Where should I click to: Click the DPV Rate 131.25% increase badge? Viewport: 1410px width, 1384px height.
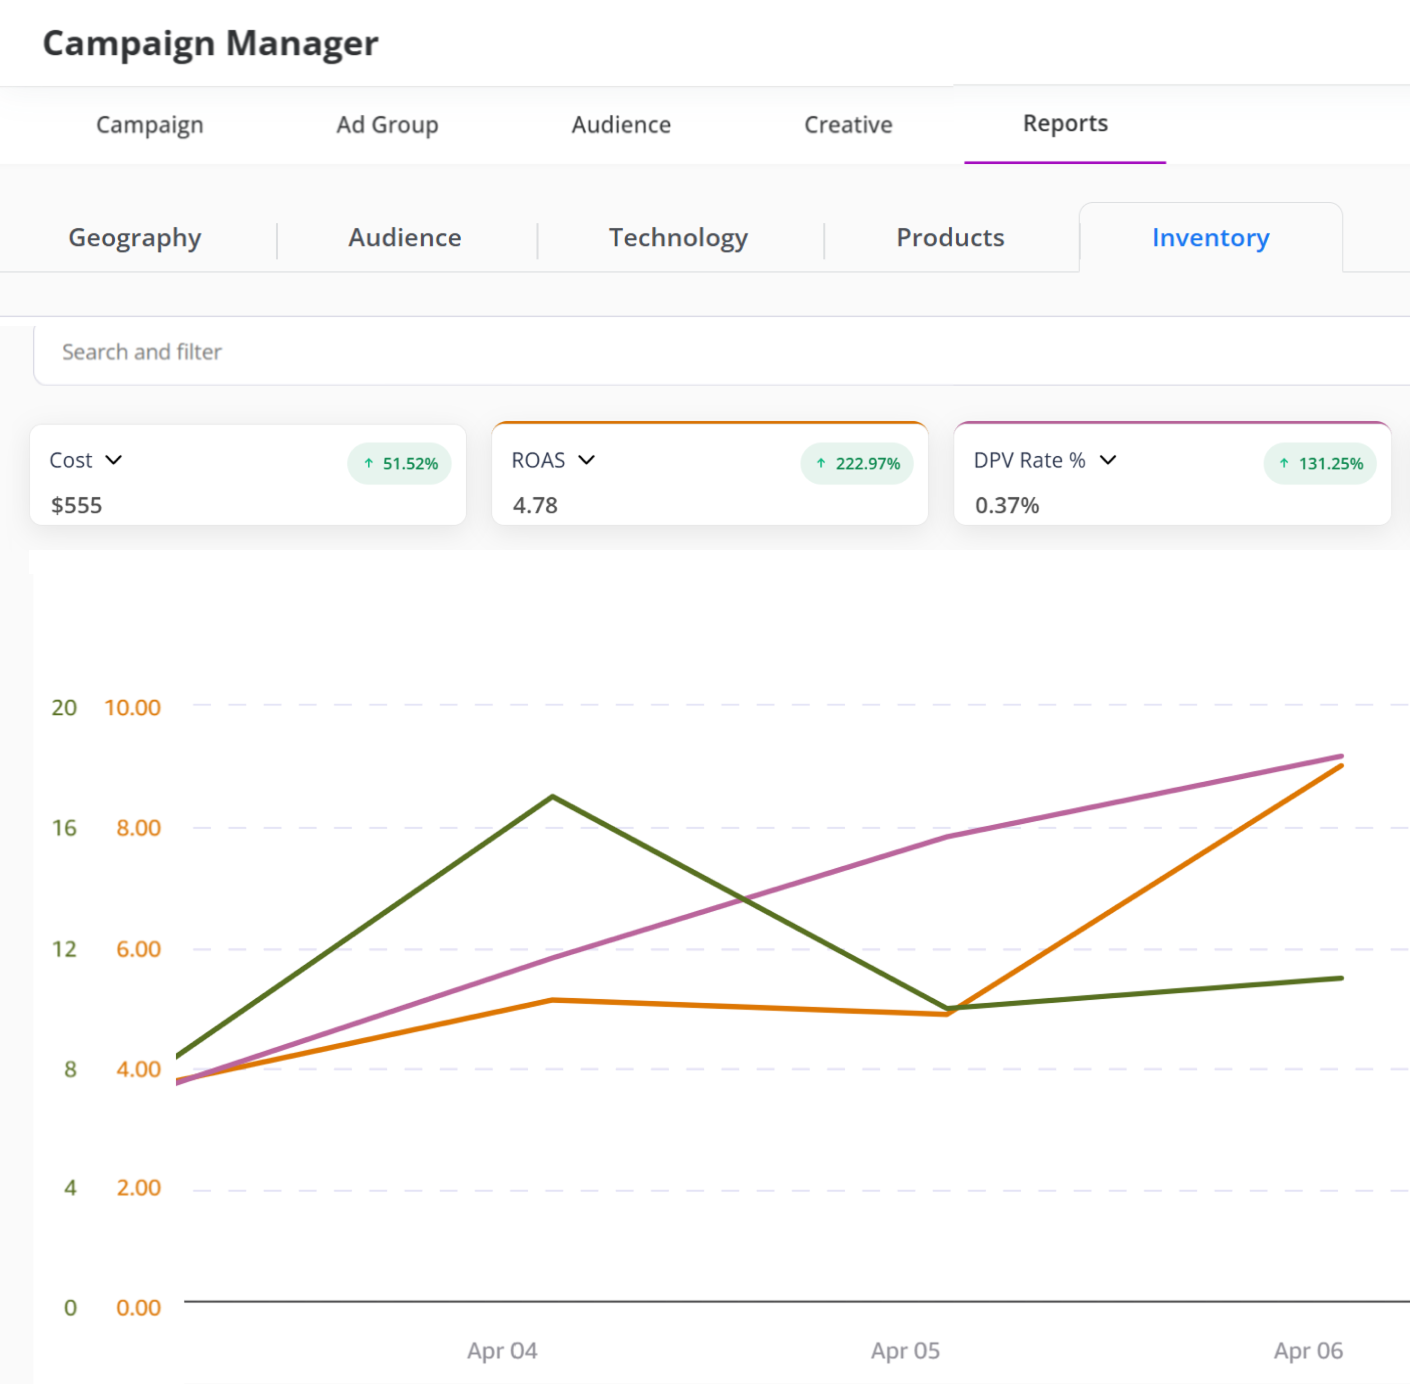[1320, 464]
